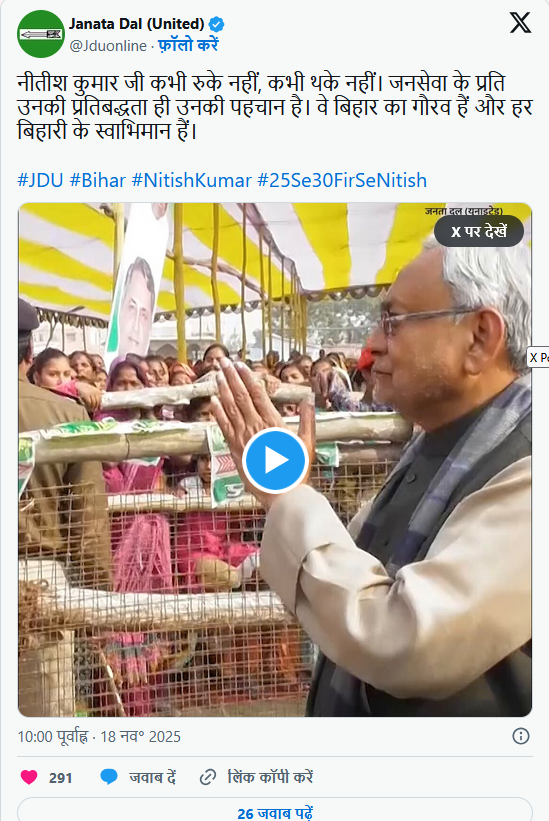Open the #JDU hashtag
The image size is (549, 821).
(40, 181)
